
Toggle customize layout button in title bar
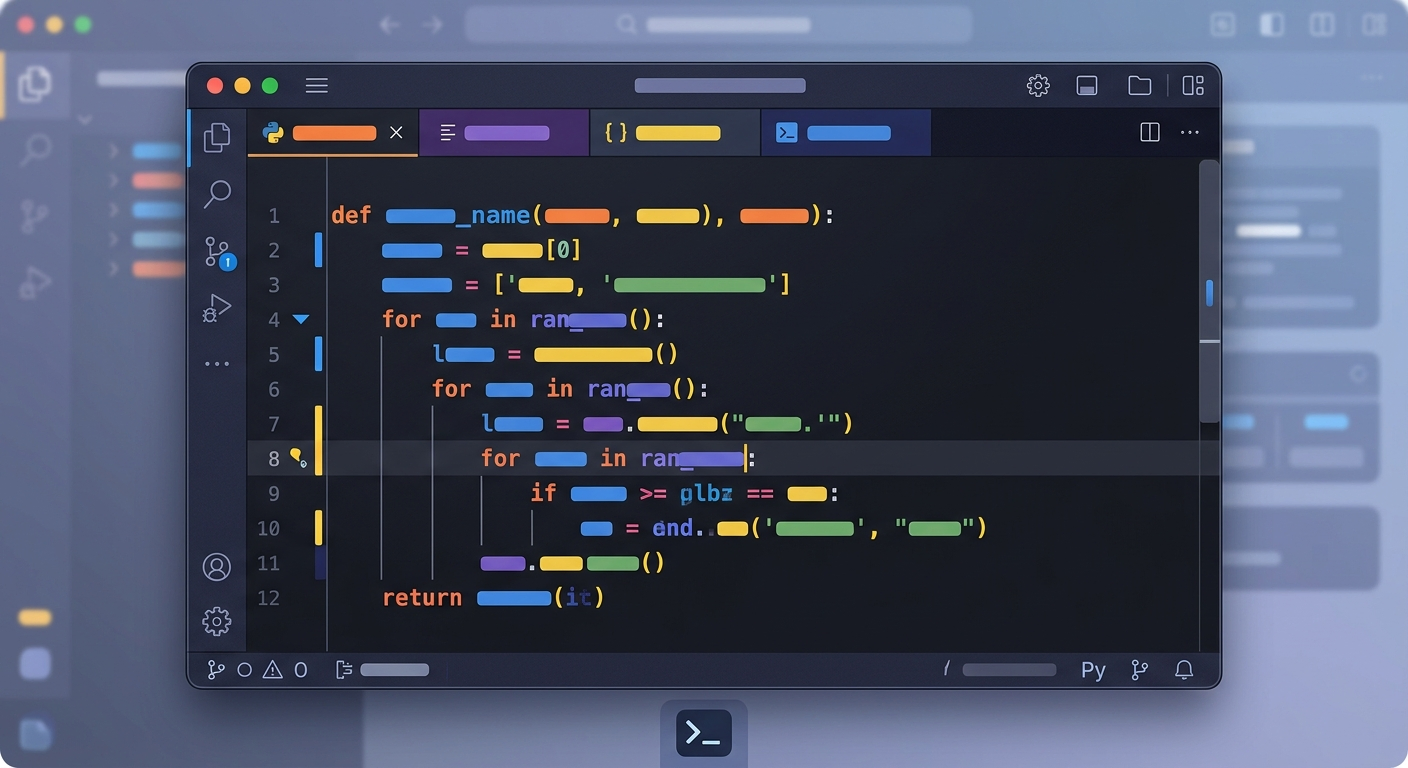click(1193, 86)
